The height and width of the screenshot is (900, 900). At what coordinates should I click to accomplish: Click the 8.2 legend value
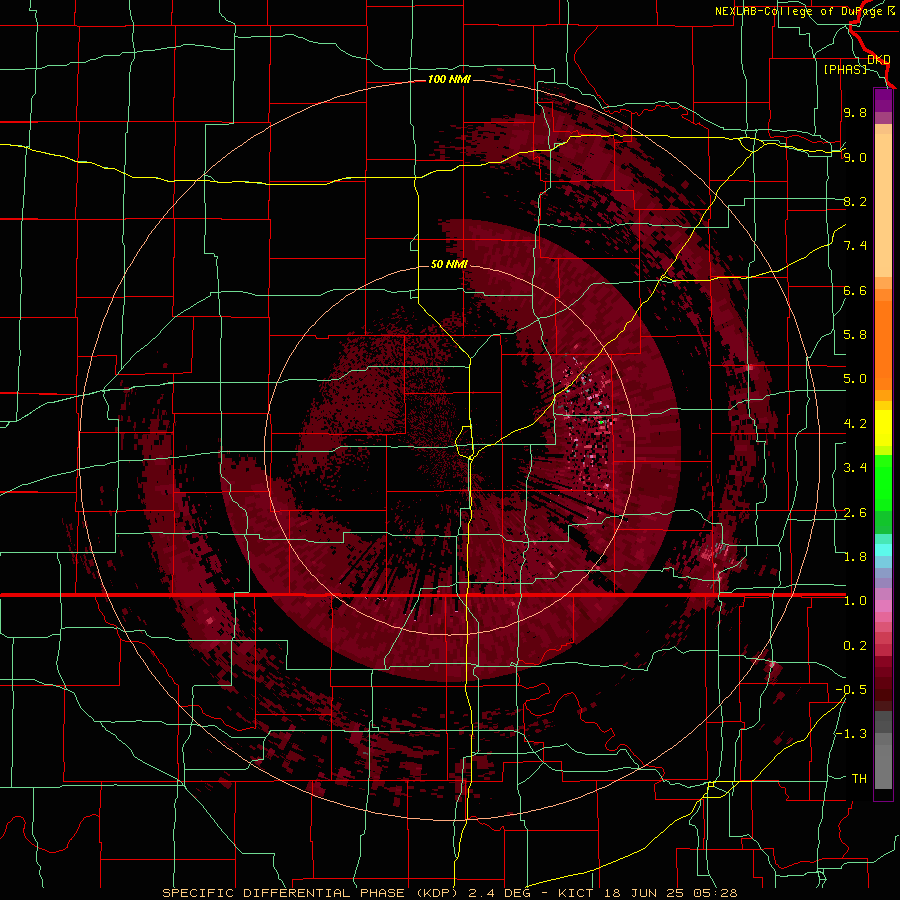[855, 201]
